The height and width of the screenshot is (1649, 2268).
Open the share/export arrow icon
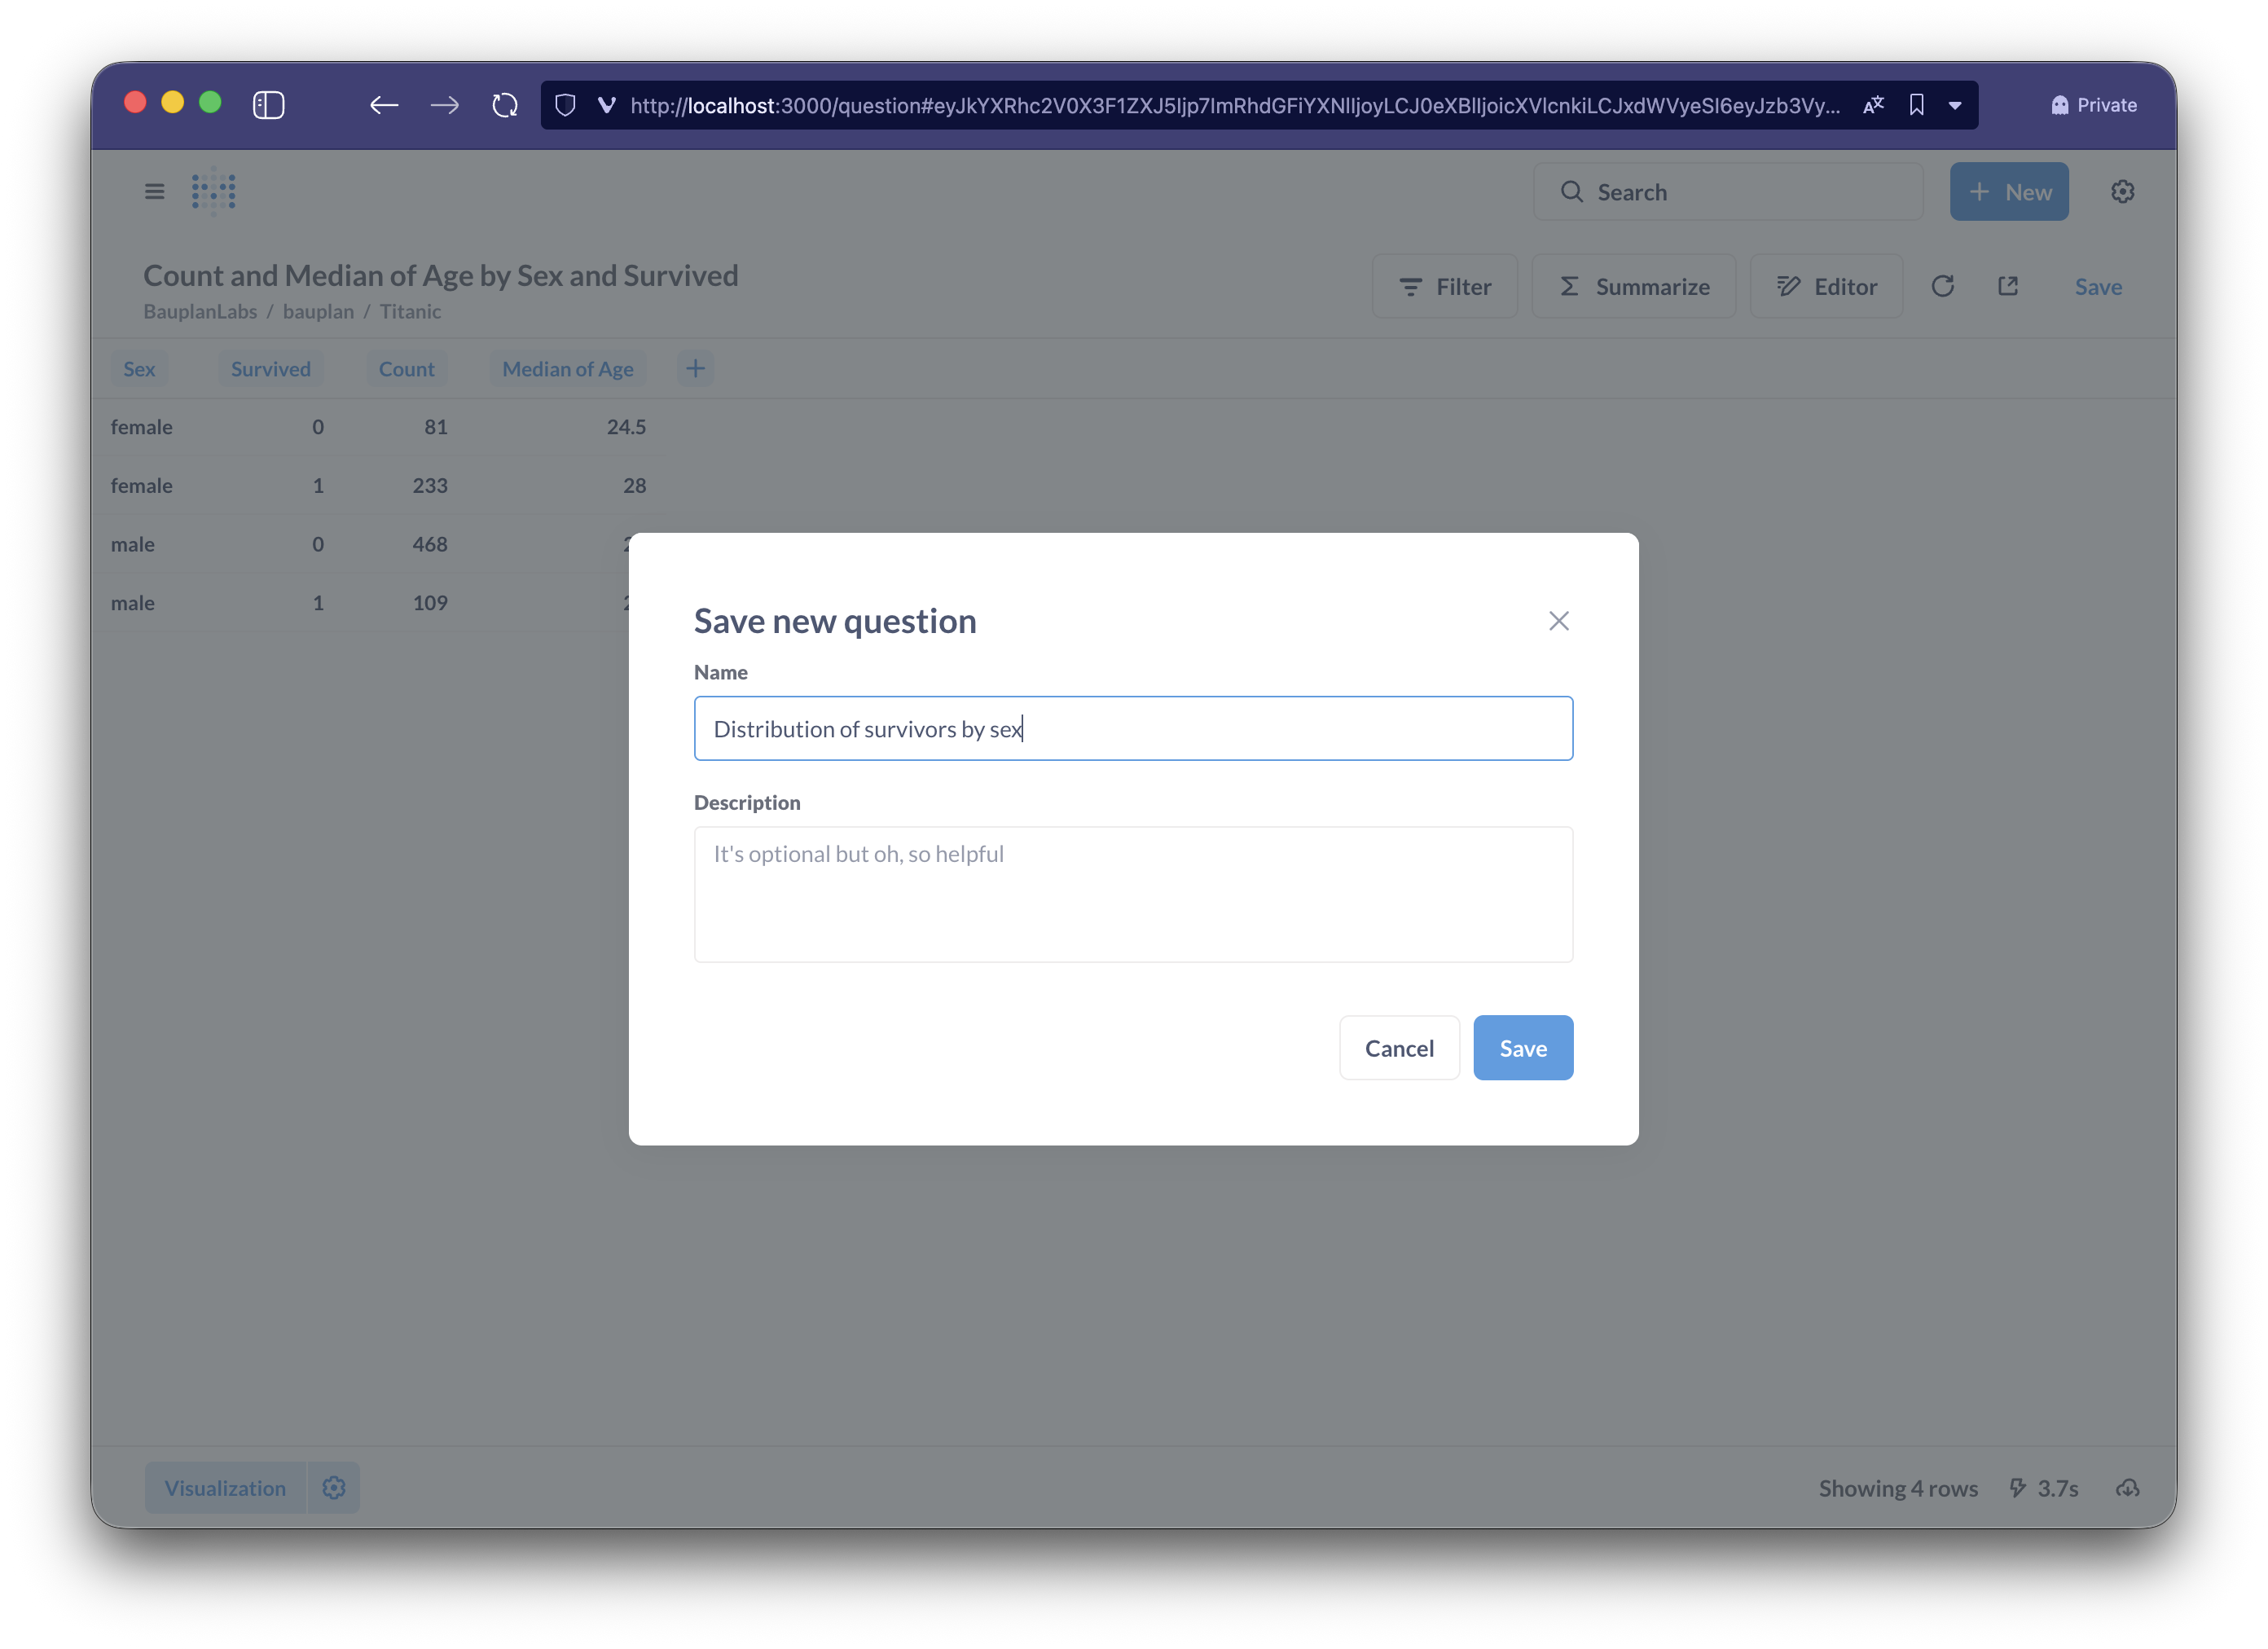click(2008, 287)
